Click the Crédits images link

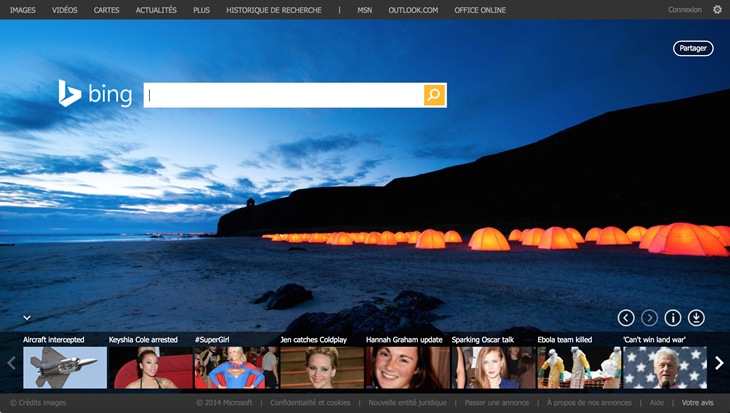[38, 403]
